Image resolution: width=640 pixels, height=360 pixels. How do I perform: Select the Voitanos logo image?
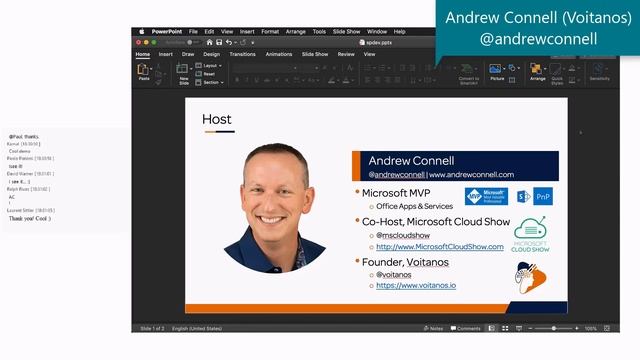pos(530,278)
